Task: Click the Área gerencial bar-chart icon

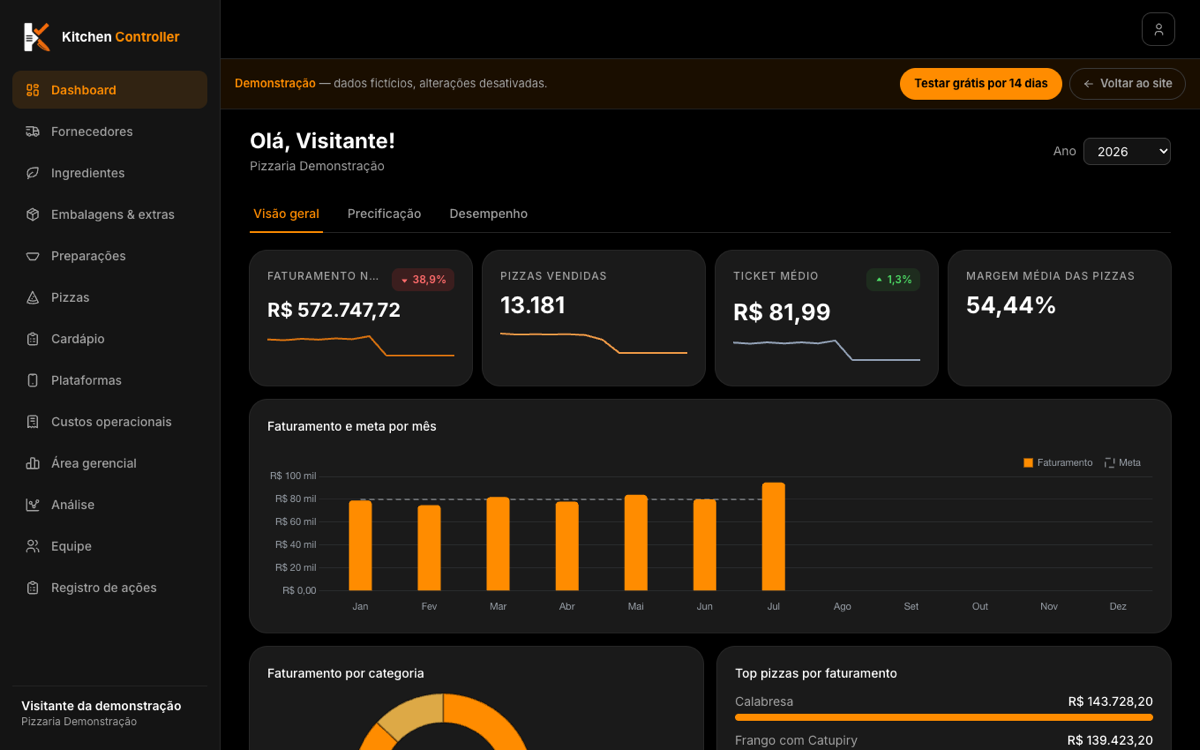Action: tap(33, 463)
